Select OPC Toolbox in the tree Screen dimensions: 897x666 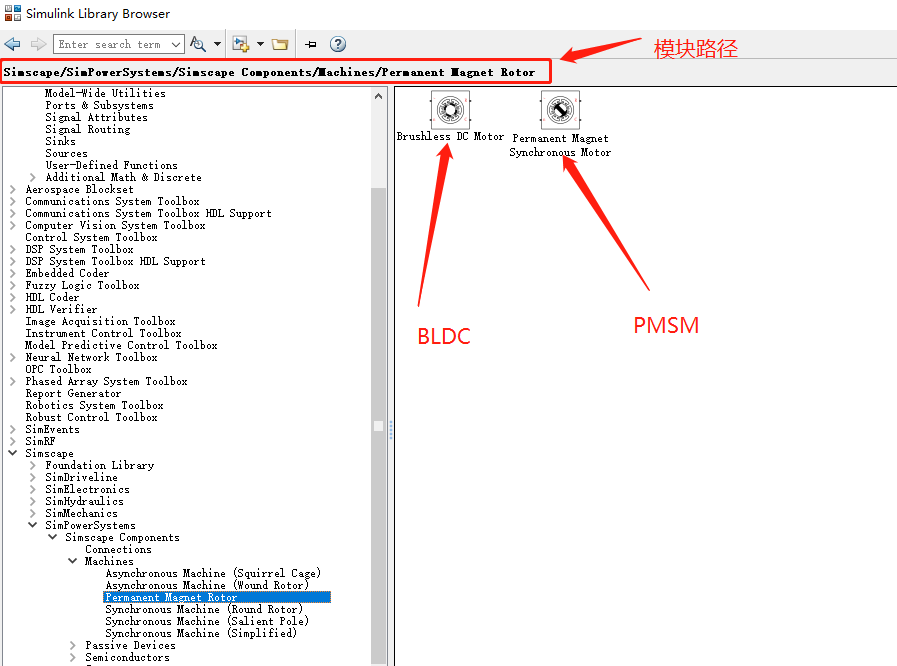coord(58,370)
